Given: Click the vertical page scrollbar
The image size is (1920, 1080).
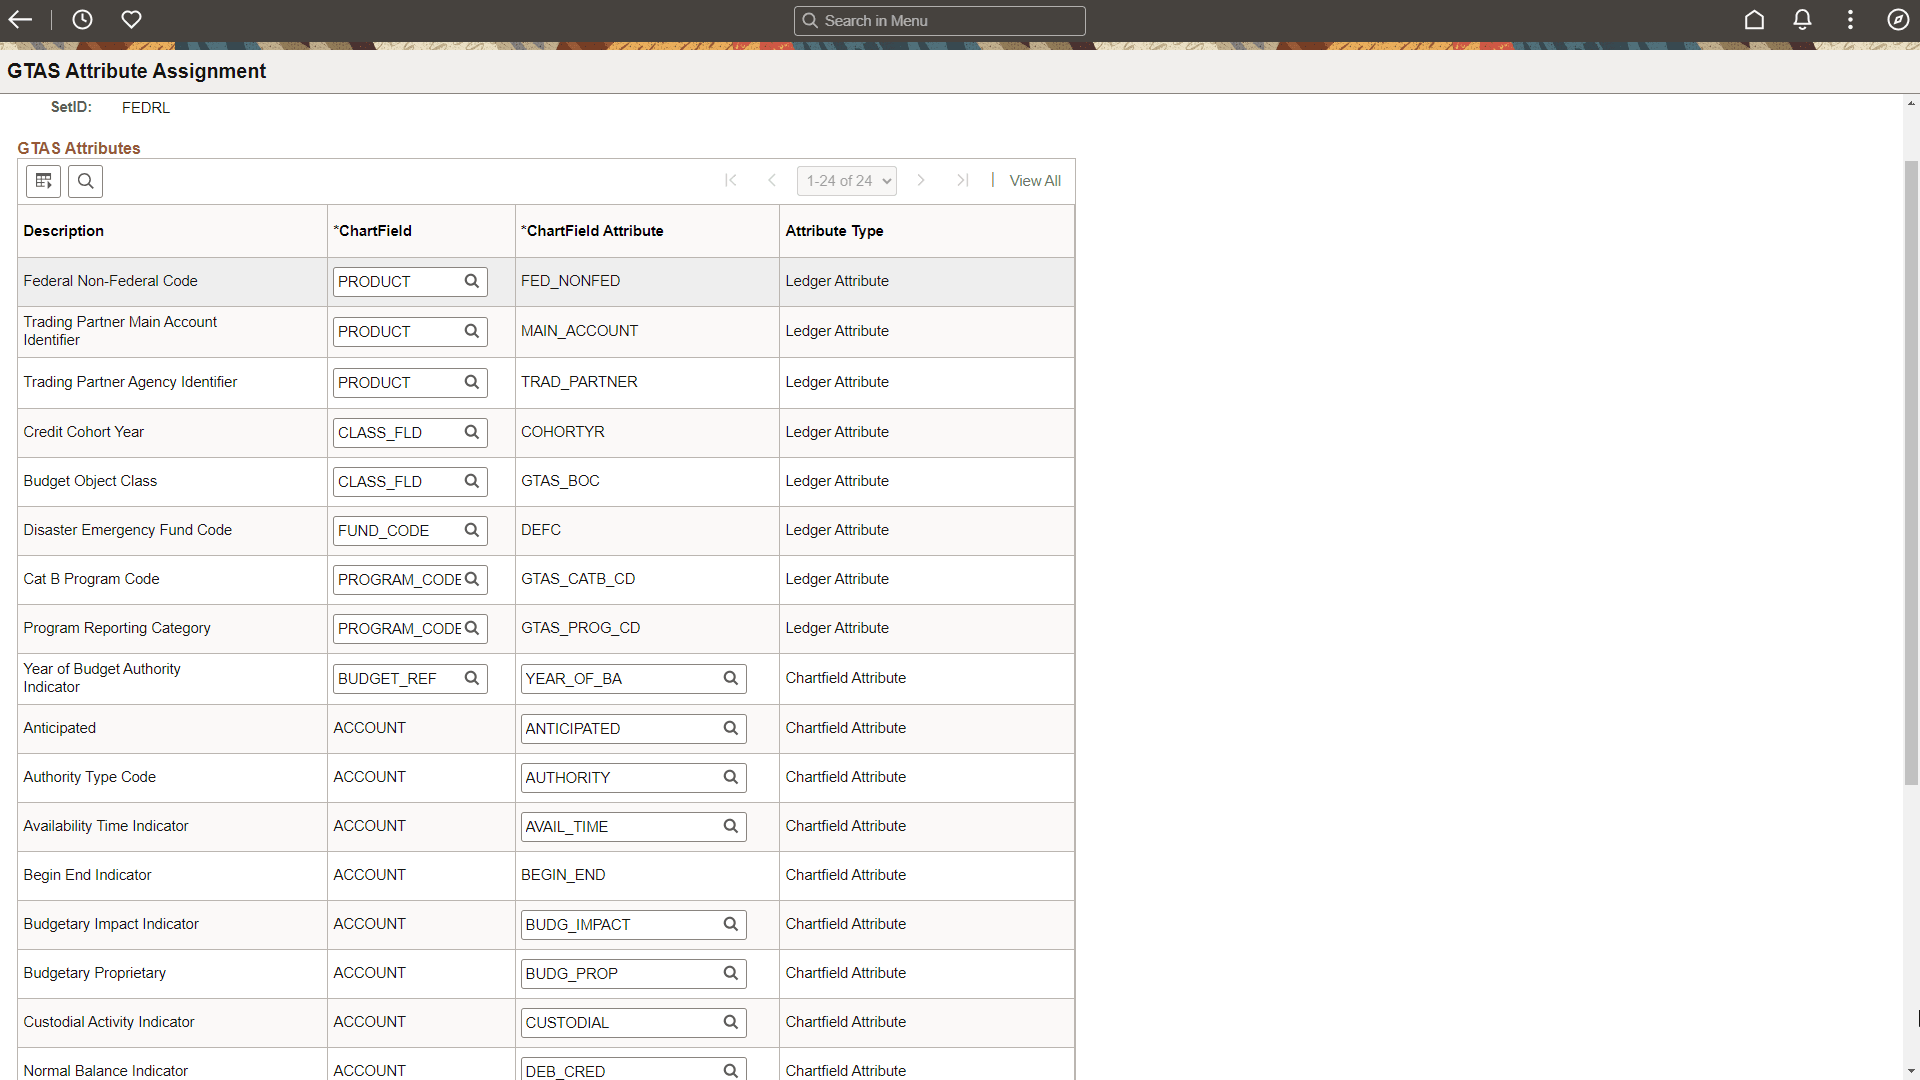Looking at the screenshot, I should [x=1911, y=470].
